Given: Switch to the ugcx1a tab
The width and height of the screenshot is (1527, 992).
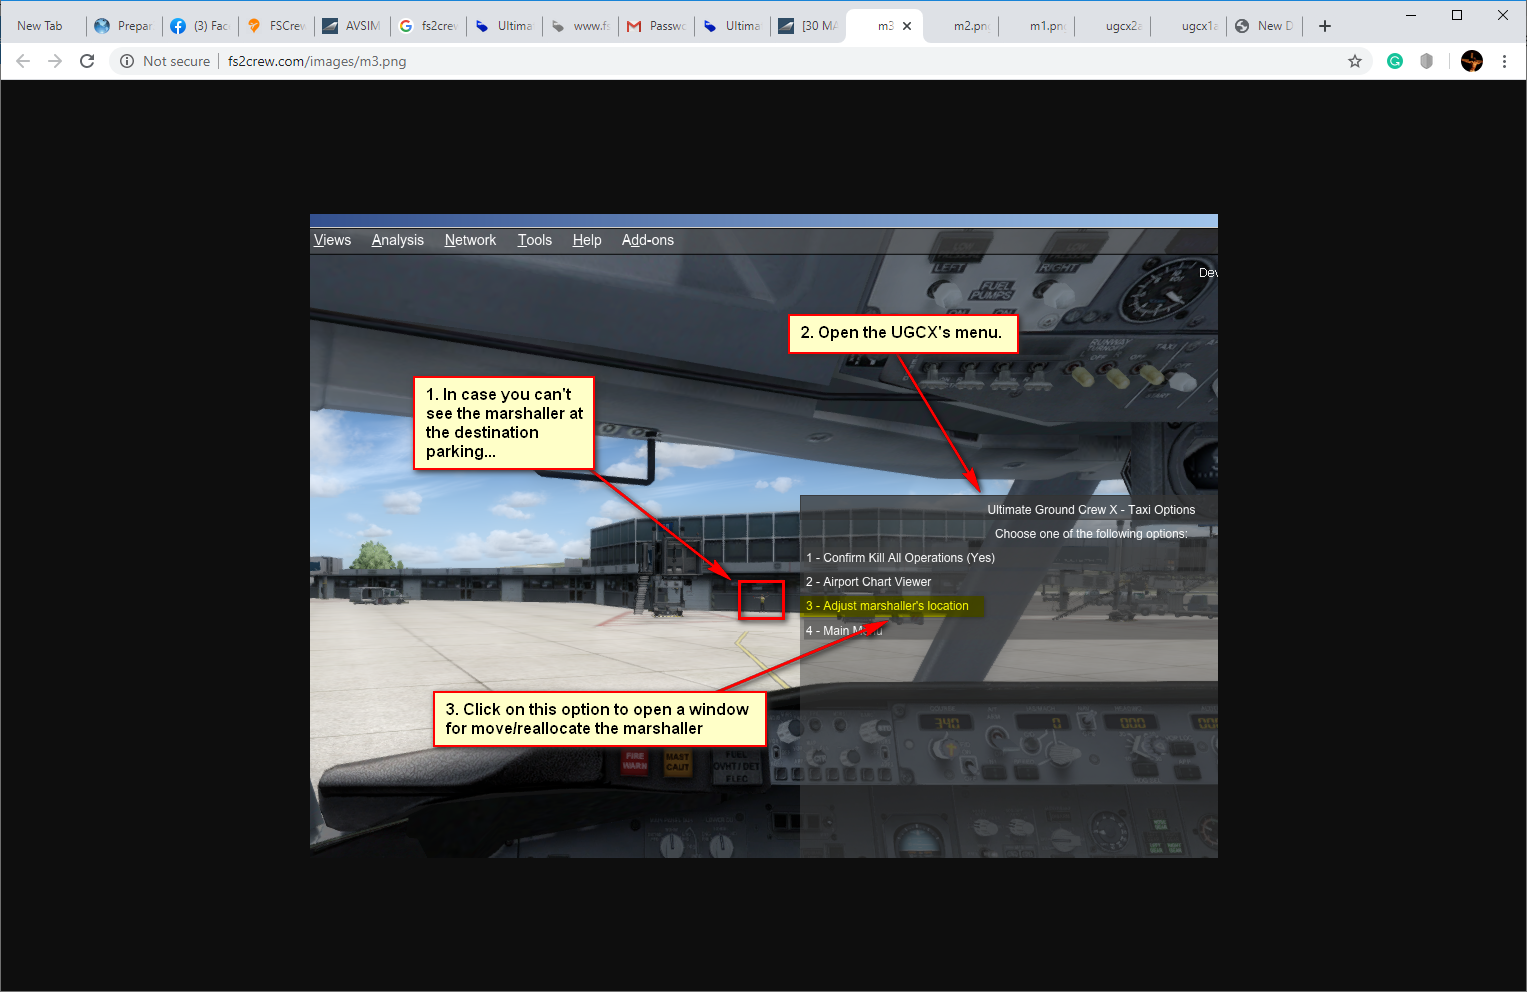Looking at the screenshot, I should pos(1188,26).
